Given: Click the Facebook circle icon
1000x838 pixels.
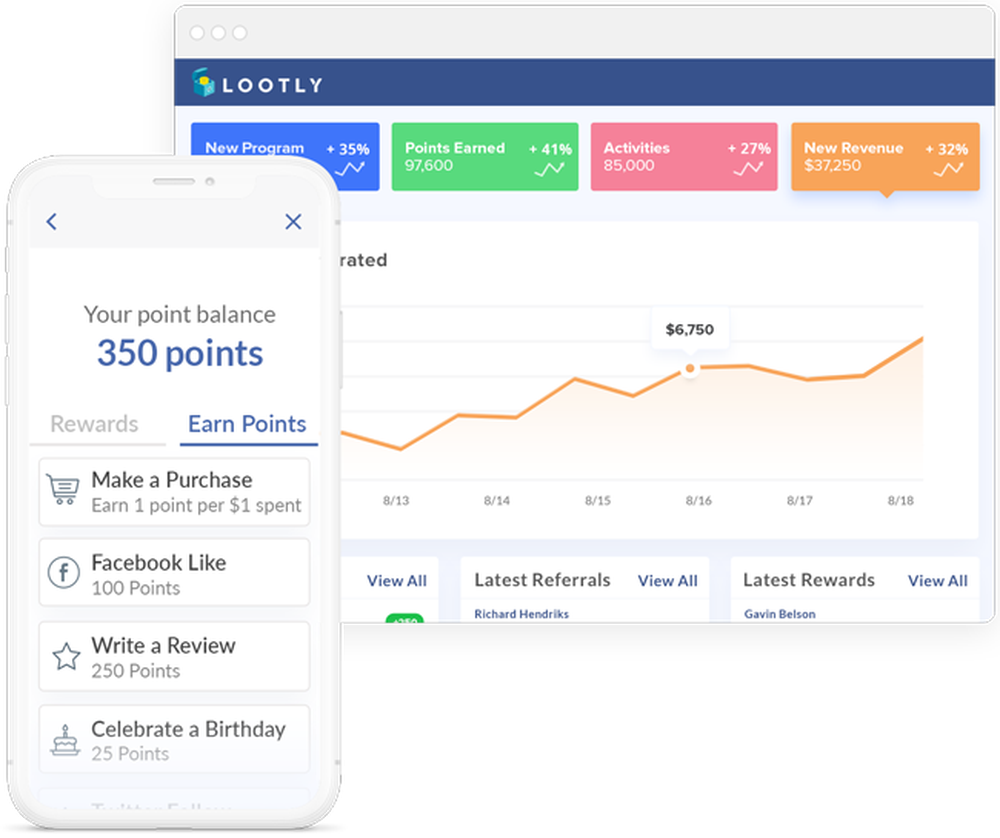Looking at the screenshot, I should pos(64,573).
